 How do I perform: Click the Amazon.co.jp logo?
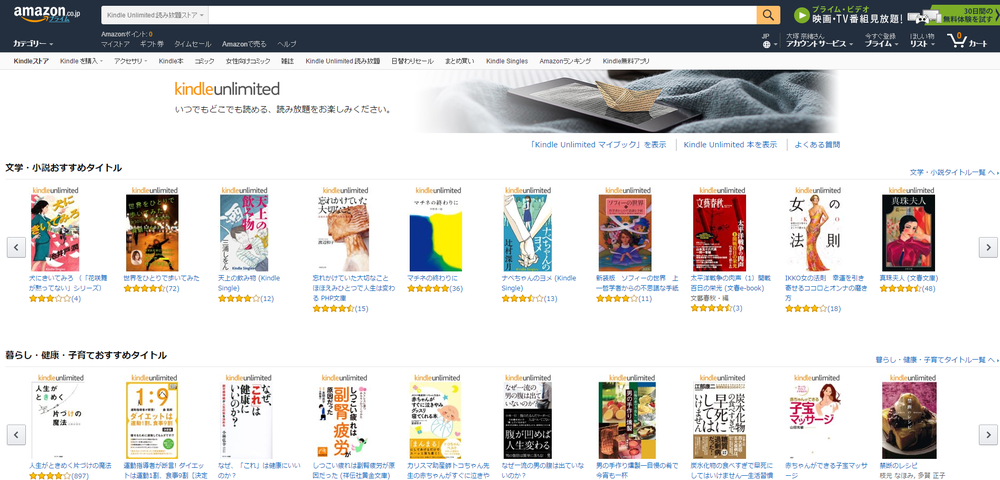47,14
